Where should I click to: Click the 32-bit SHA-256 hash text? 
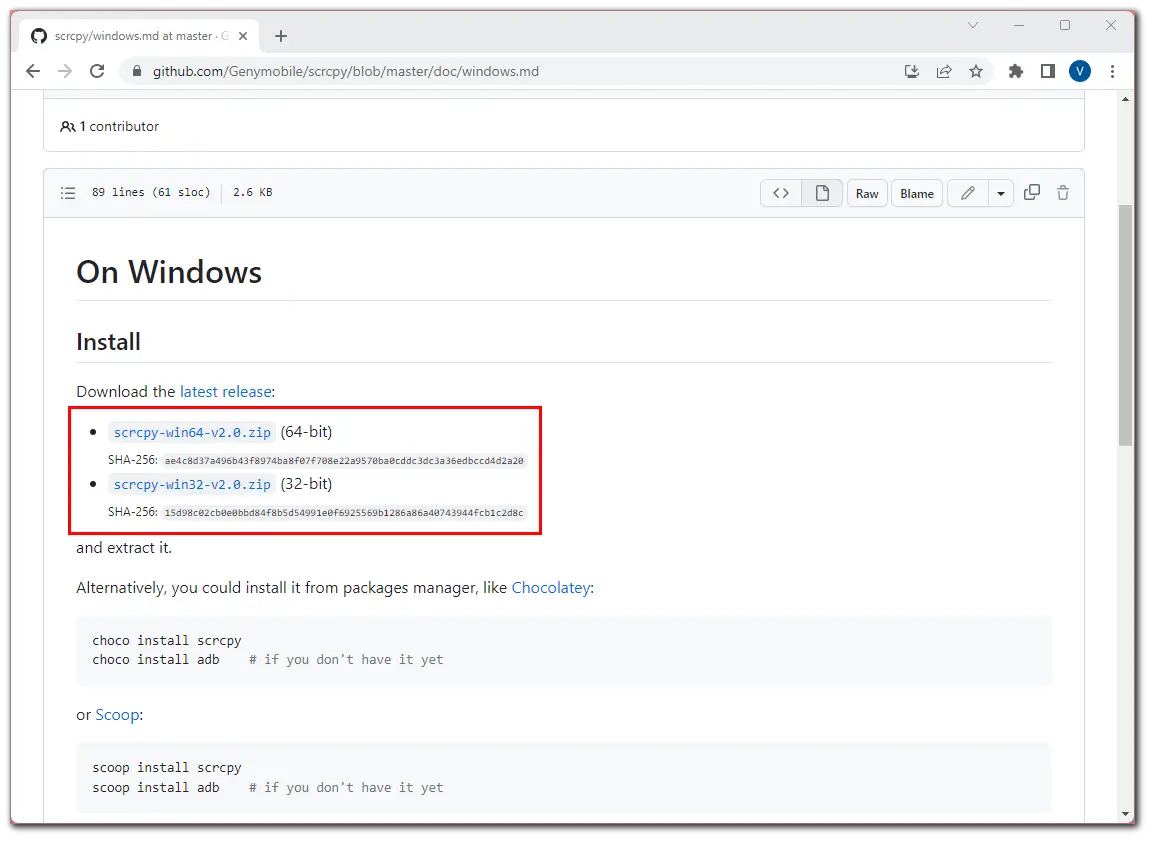(344, 513)
